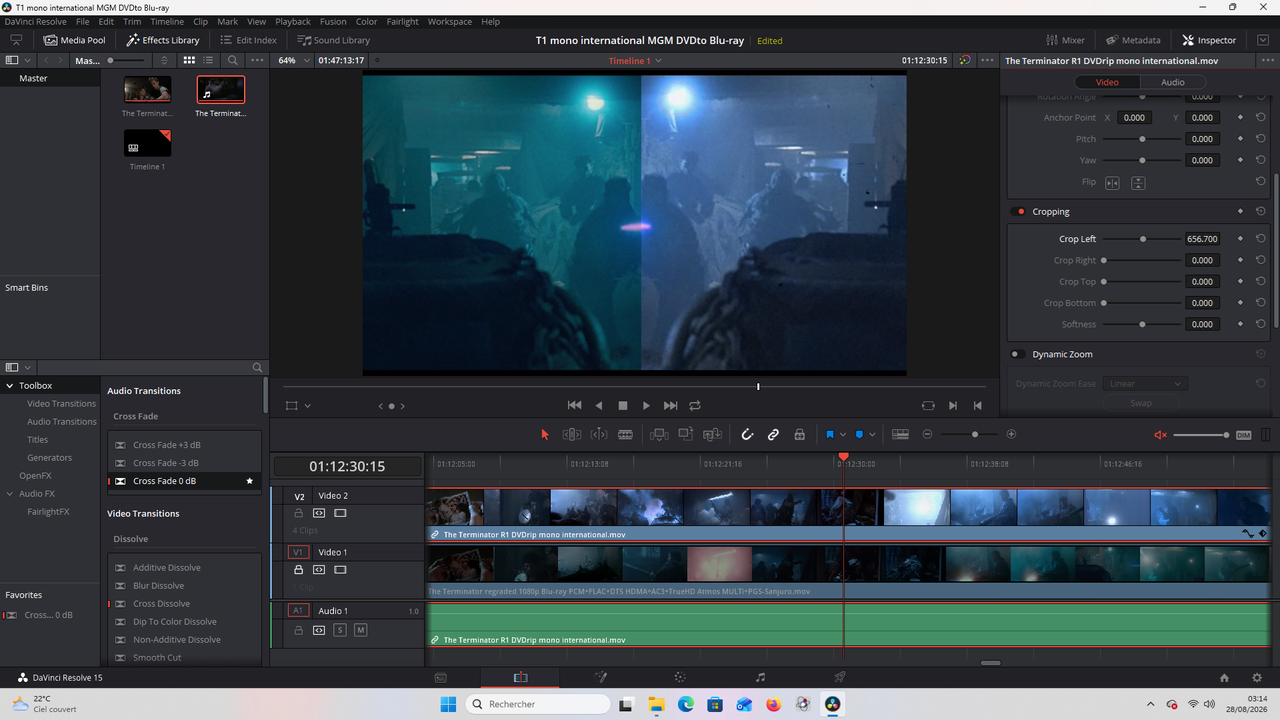Go to first frame of timeline
The width and height of the screenshot is (1280, 720).
(x=574, y=406)
